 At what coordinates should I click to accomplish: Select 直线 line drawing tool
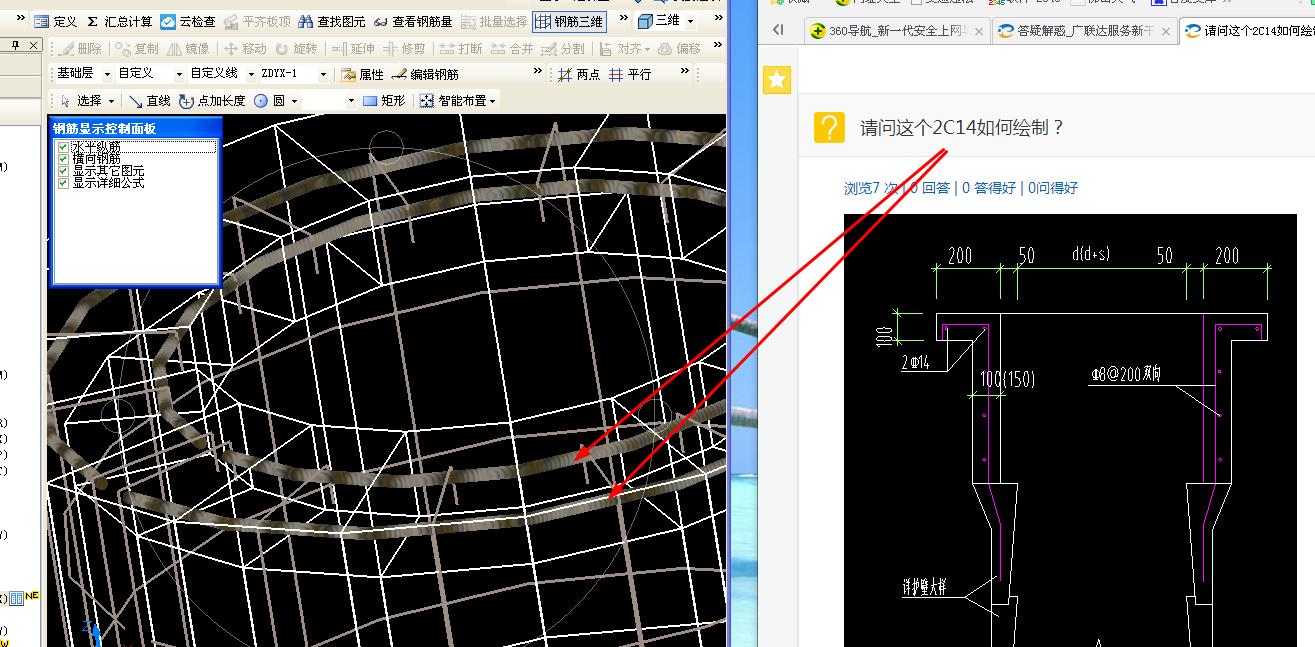[148, 100]
